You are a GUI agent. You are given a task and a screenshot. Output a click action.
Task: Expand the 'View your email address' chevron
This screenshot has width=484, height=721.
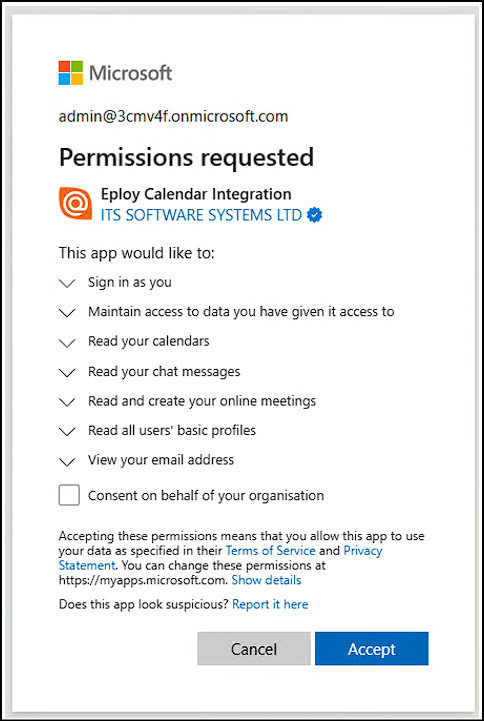pyautogui.click(x=68, y=462)
